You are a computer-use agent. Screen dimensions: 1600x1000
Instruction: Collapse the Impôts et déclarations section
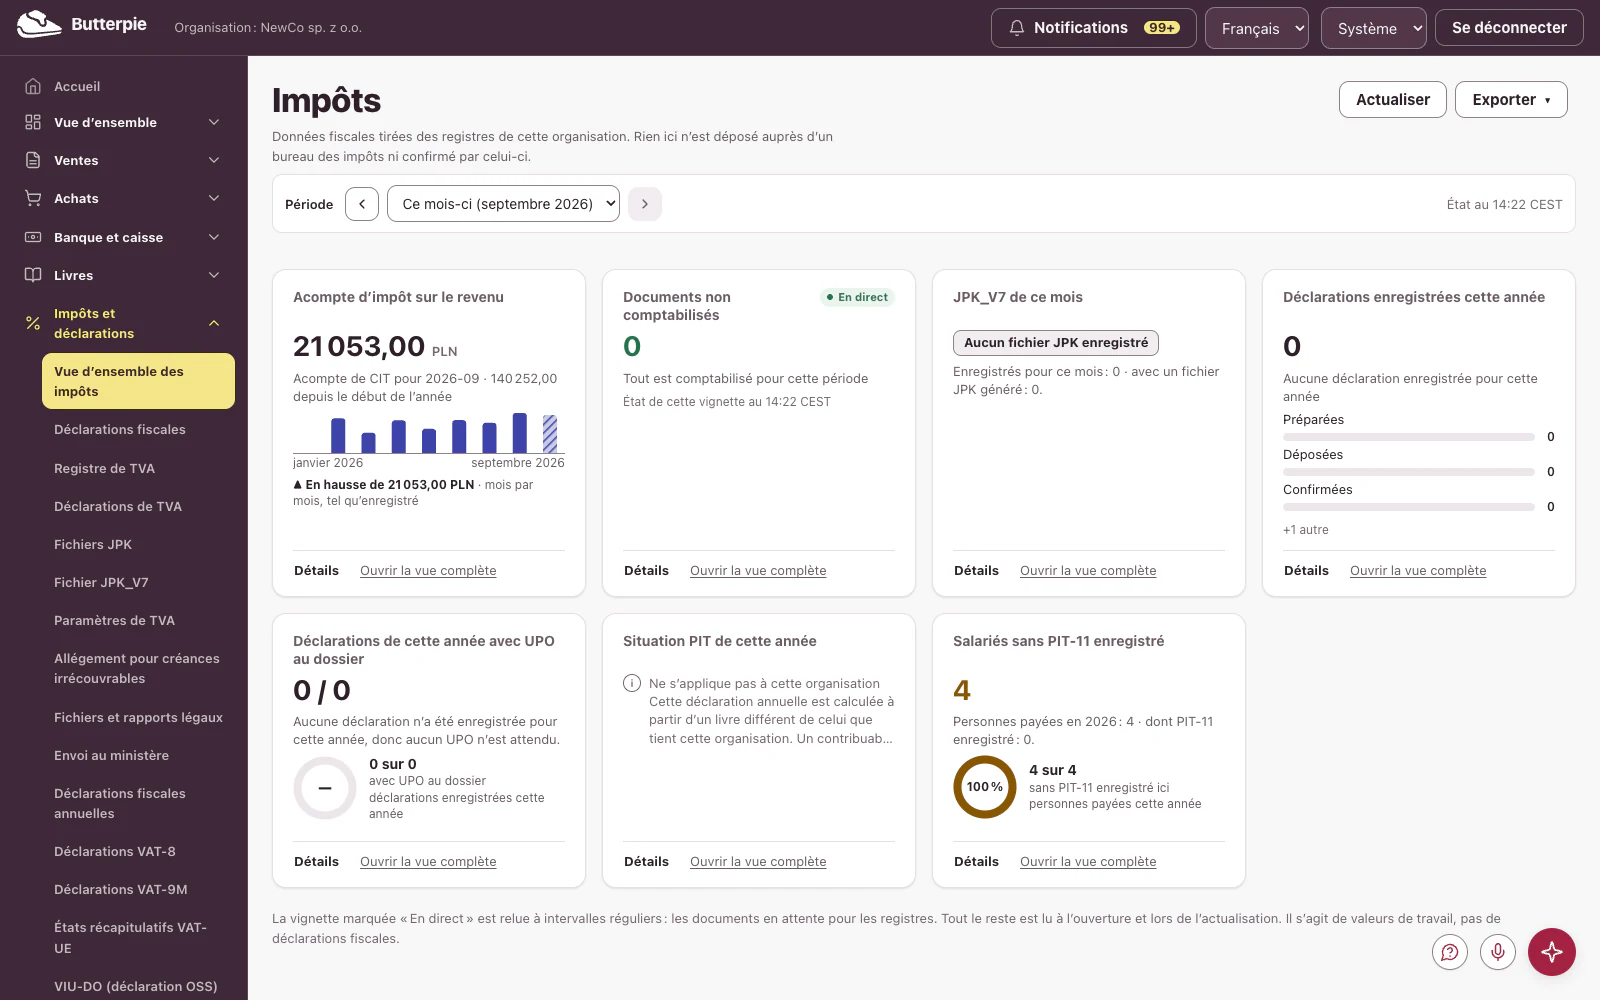coord(214,323)
